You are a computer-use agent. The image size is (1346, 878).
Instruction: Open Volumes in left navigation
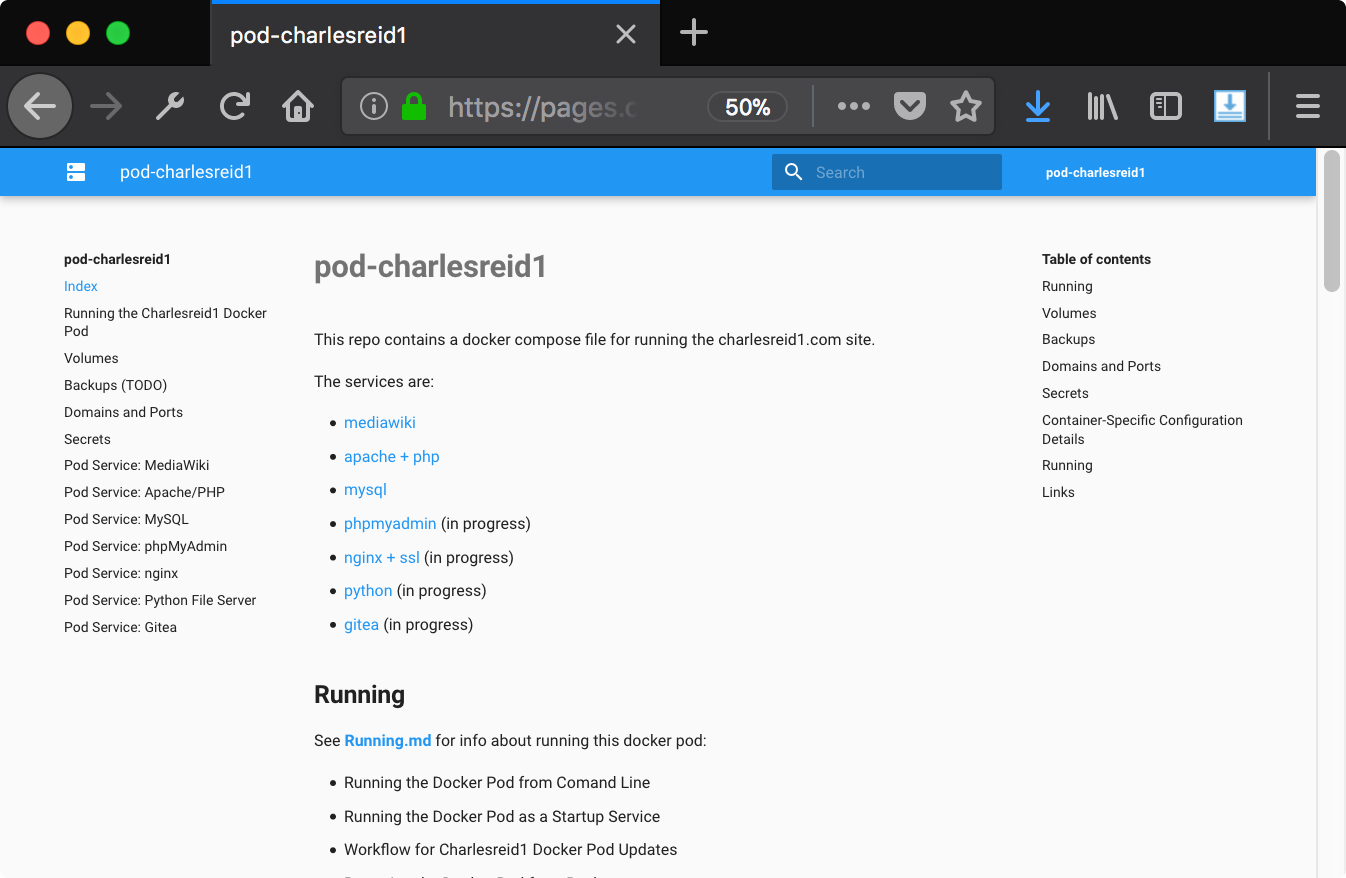tap(91, 358)
